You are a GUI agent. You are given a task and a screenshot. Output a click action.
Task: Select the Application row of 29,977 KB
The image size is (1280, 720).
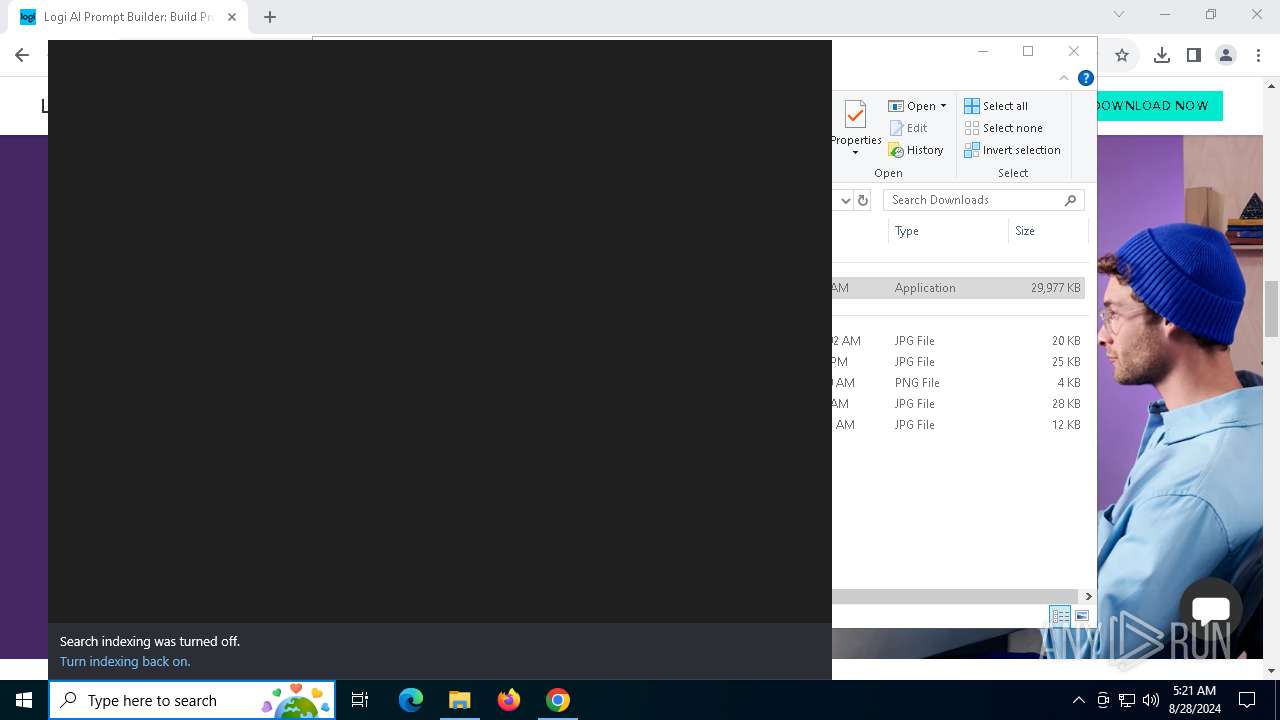959,288
